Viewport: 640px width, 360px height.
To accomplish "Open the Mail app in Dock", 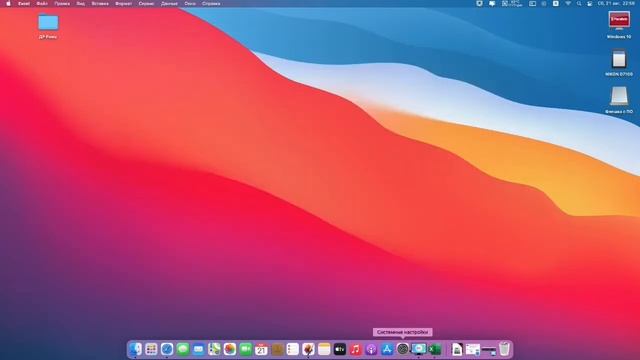I will pos(198,349).
